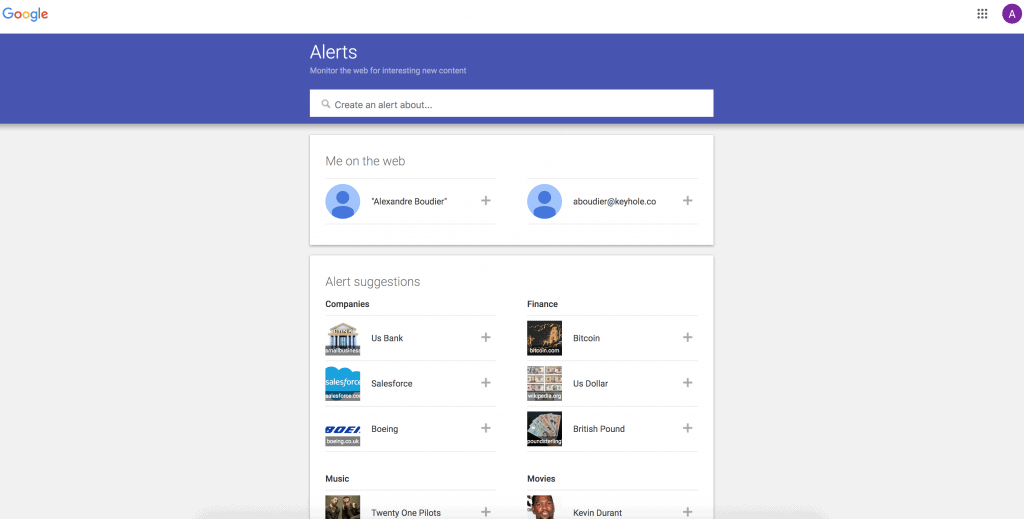
Task: Click the Alerts page title
Action: click(x=334, y=52)
